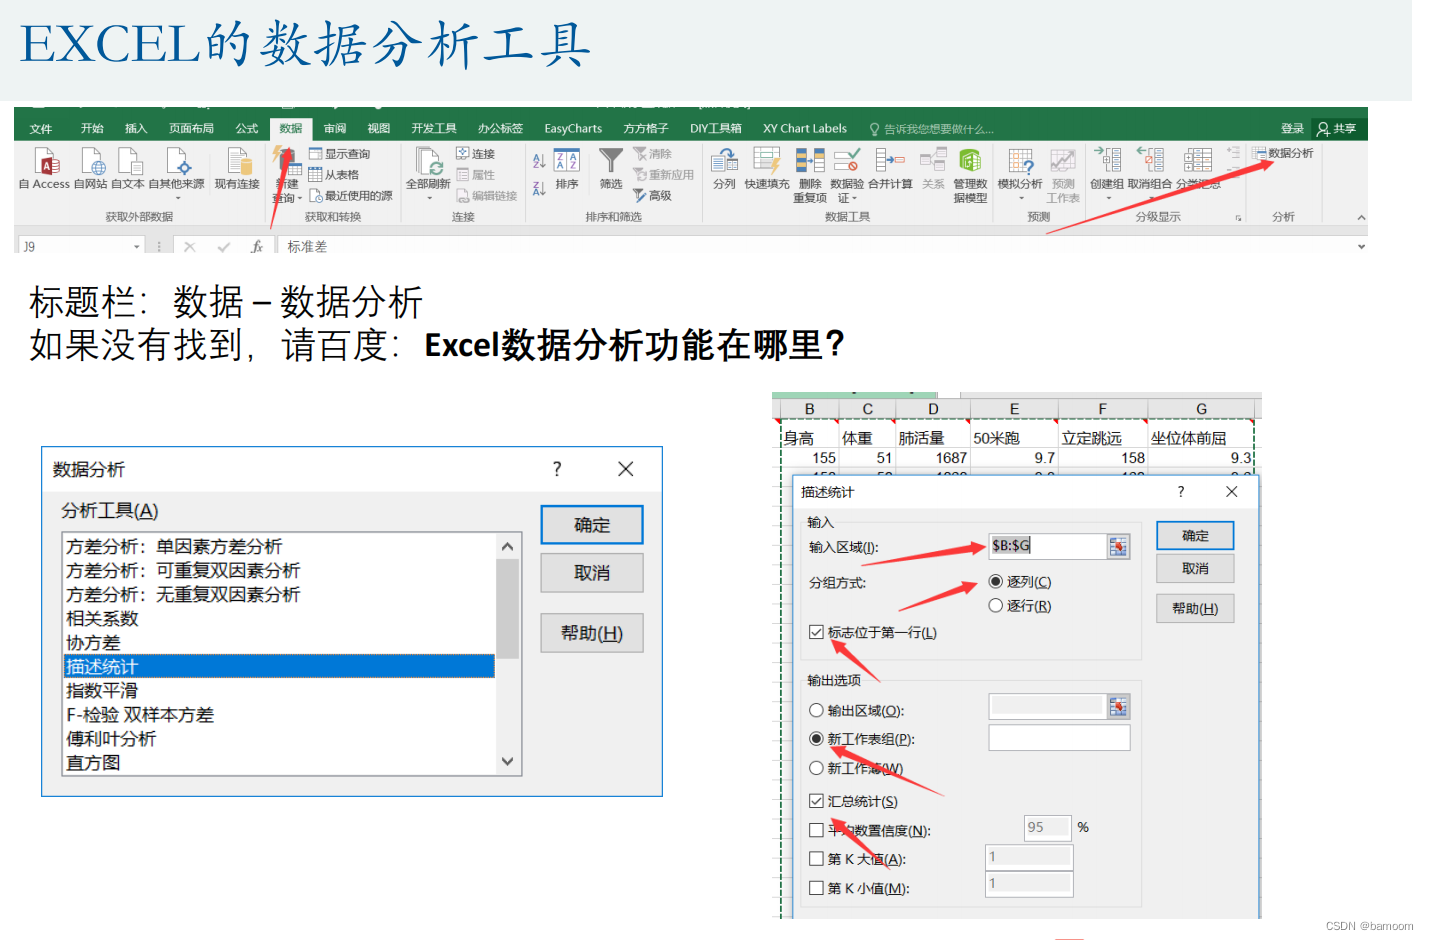Switch to the 公式 (Formulas) tab

(x=247, y=129)
